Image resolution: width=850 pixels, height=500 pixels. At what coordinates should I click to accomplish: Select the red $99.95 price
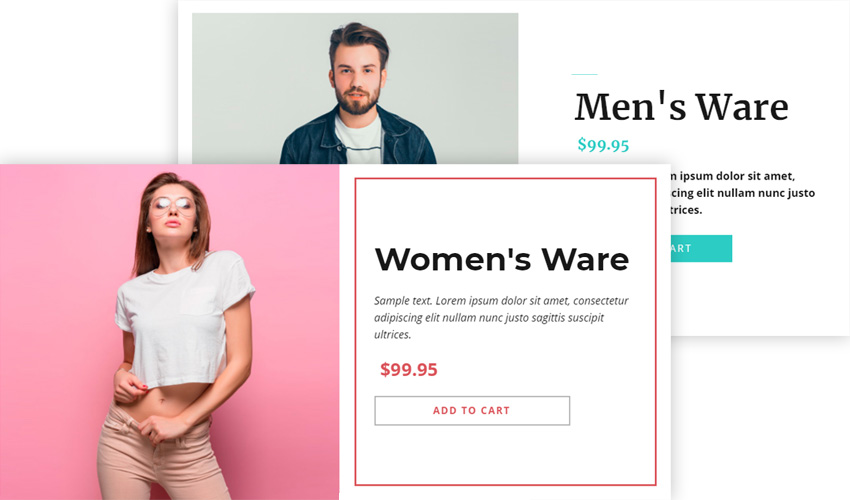tap(408, 369)
